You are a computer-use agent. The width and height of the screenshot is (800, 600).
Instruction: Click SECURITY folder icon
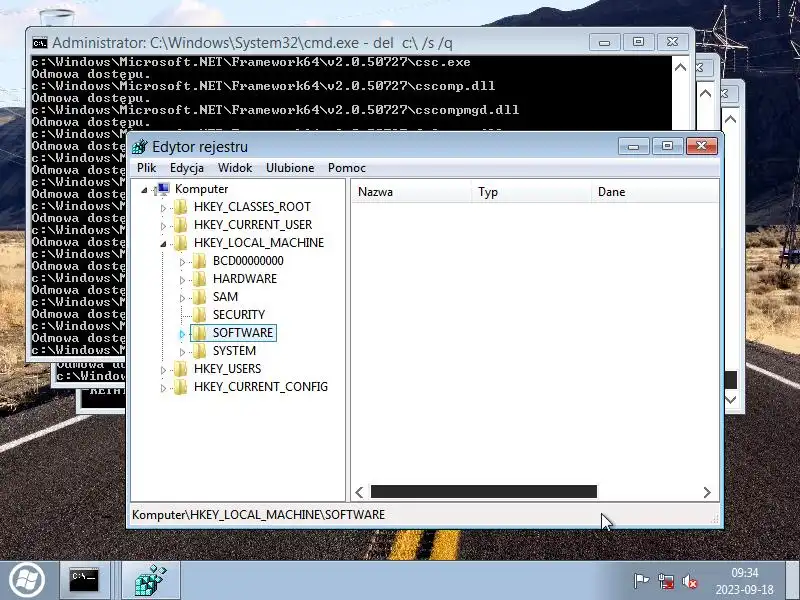[x=199, y=315]
